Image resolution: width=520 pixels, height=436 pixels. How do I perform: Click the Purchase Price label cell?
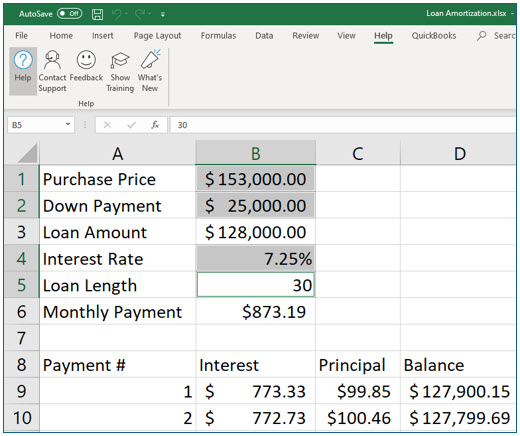tap(118, 179)
